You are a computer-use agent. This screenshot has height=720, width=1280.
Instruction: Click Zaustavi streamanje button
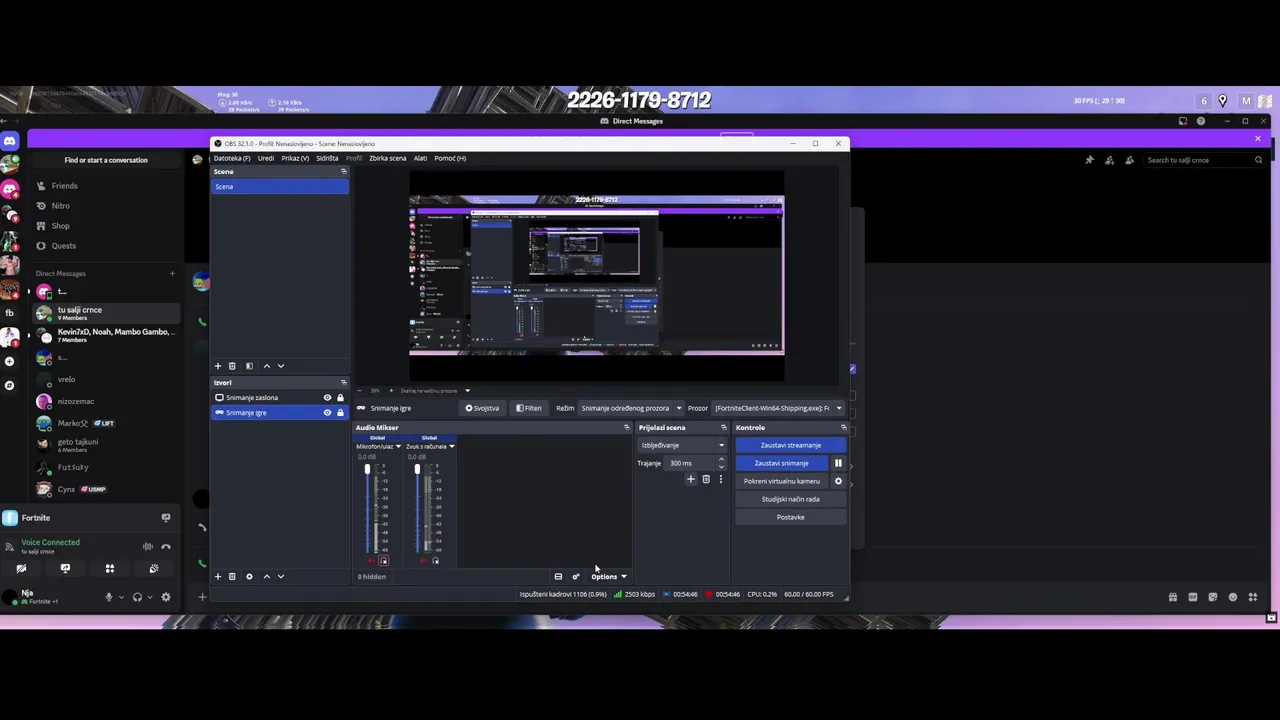coord(790,445)
